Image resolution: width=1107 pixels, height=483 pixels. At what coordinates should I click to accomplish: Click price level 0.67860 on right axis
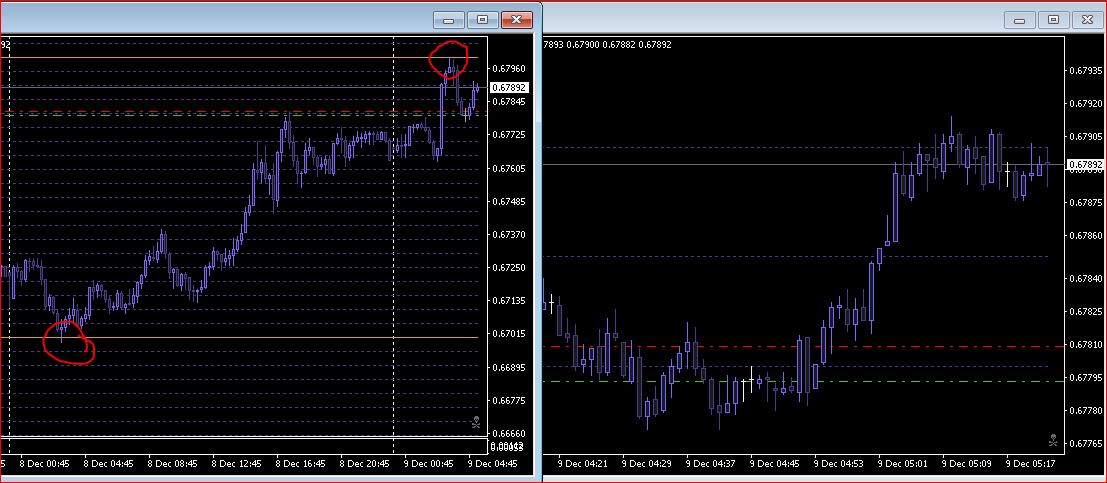coord(1086,235)
